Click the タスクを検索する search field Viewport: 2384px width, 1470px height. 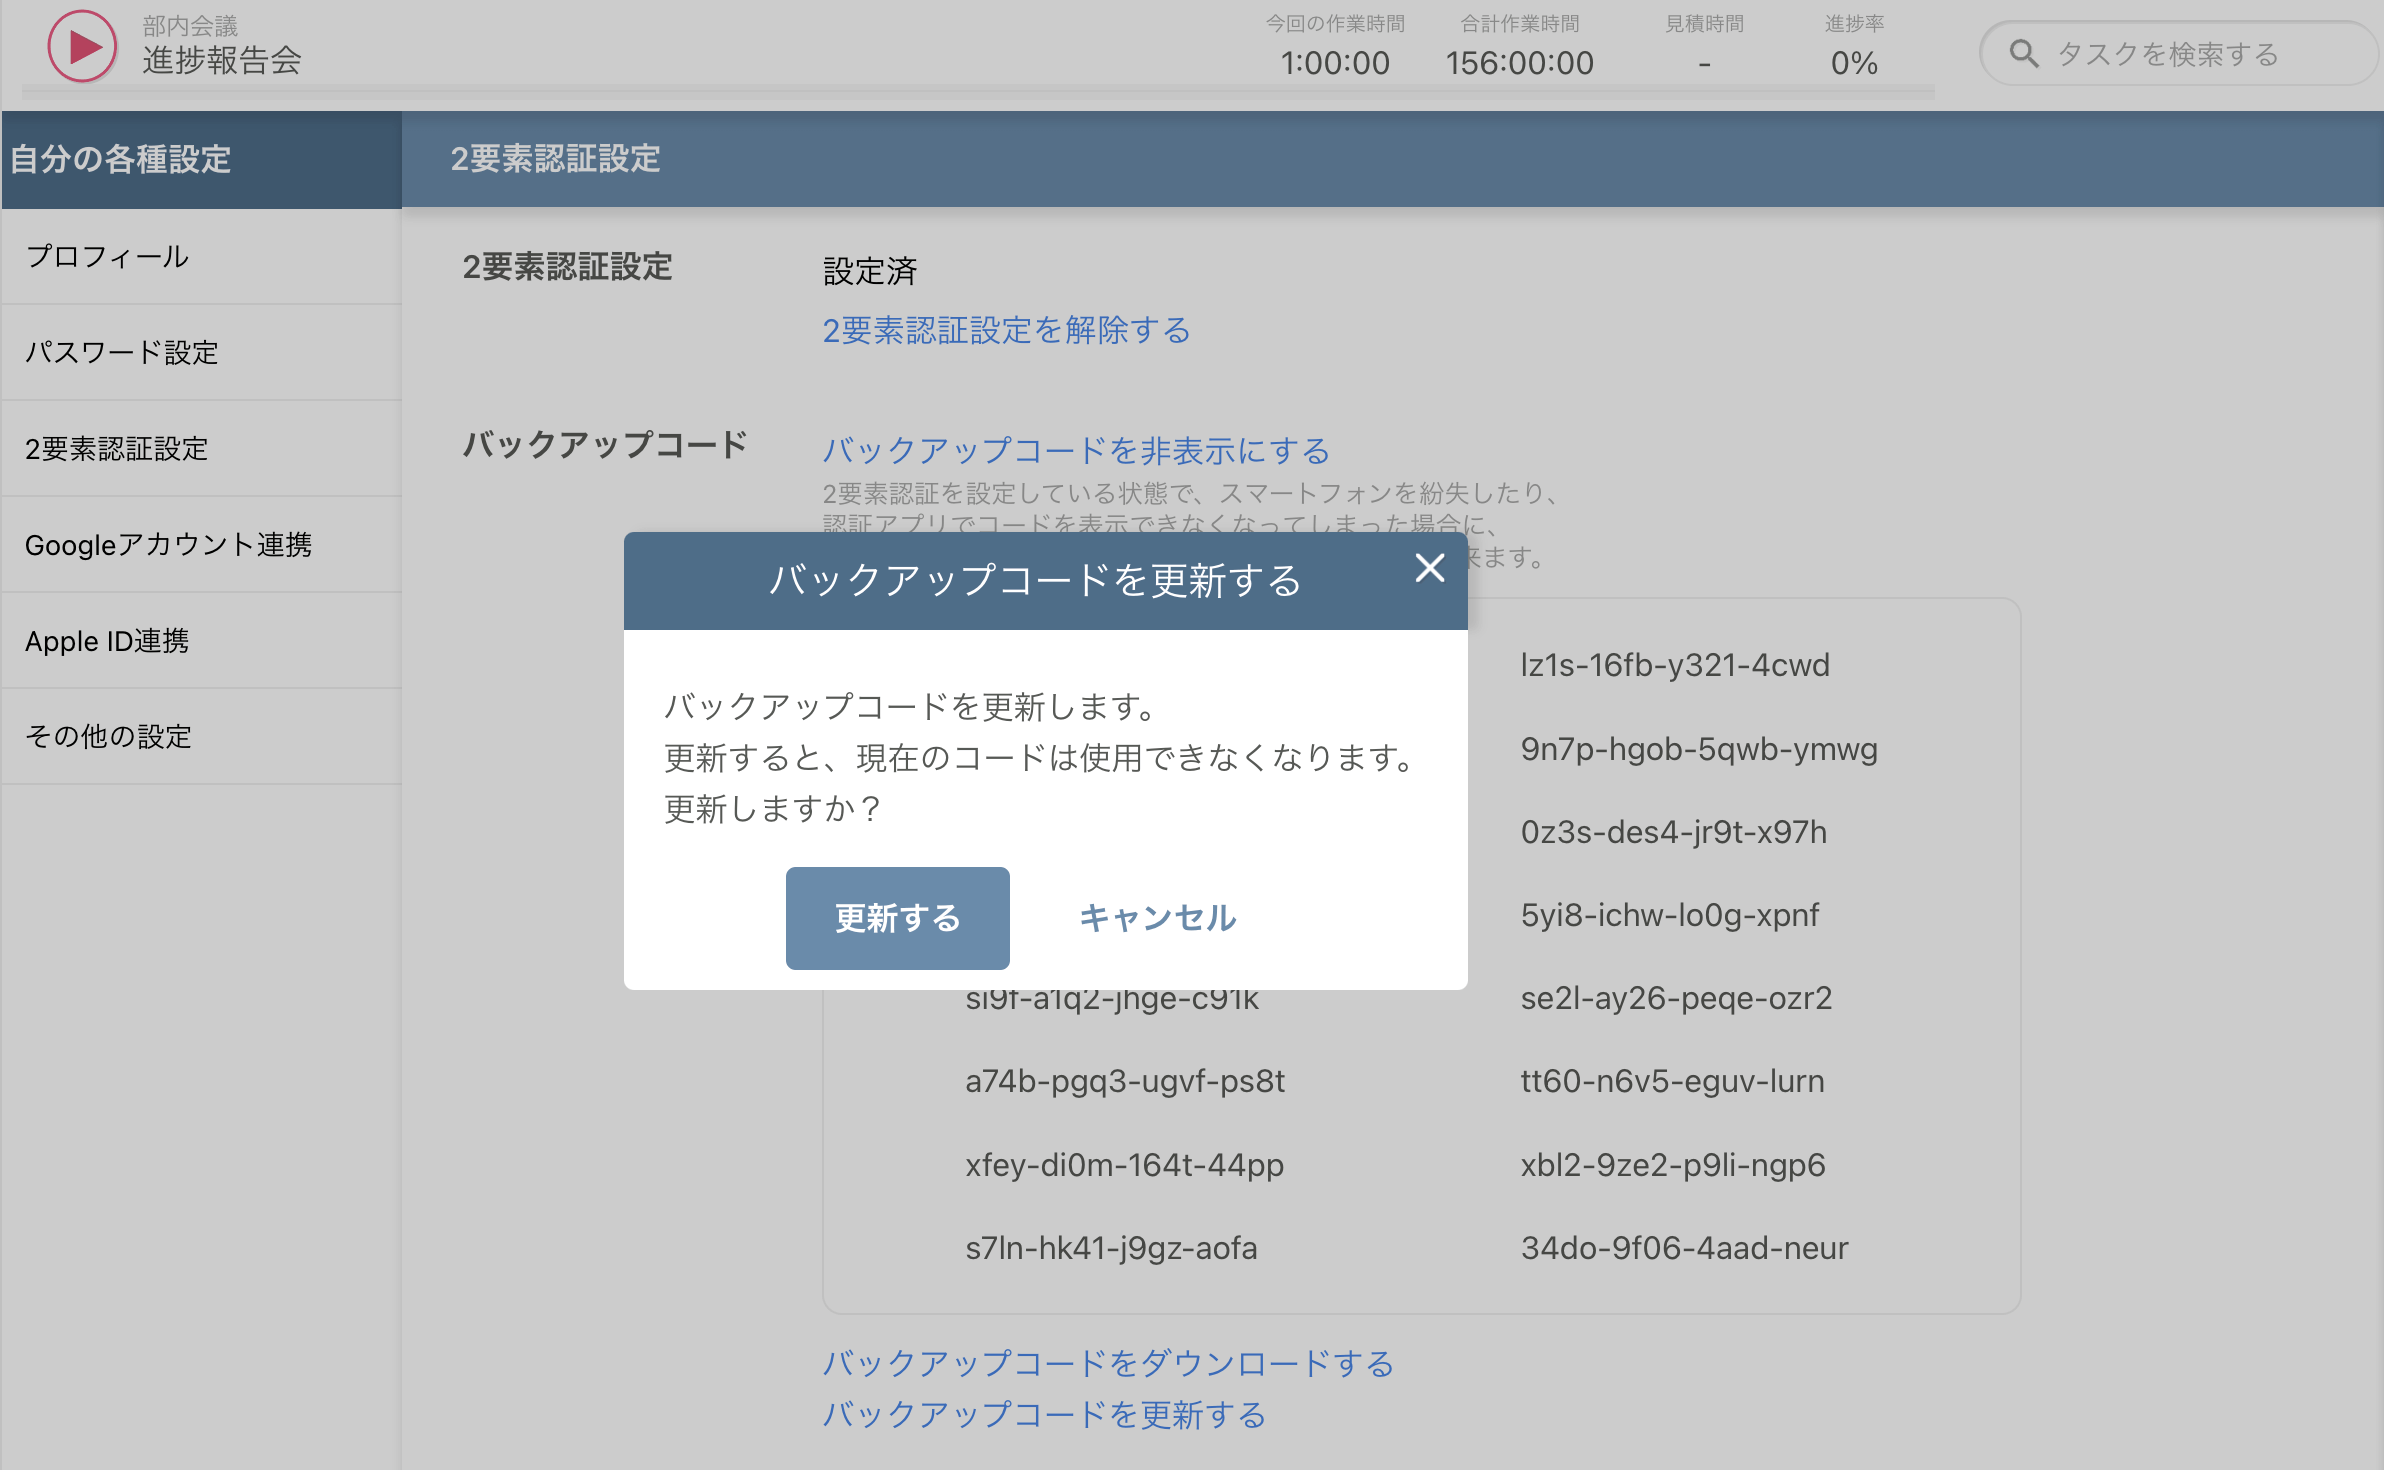(2180, 53)
